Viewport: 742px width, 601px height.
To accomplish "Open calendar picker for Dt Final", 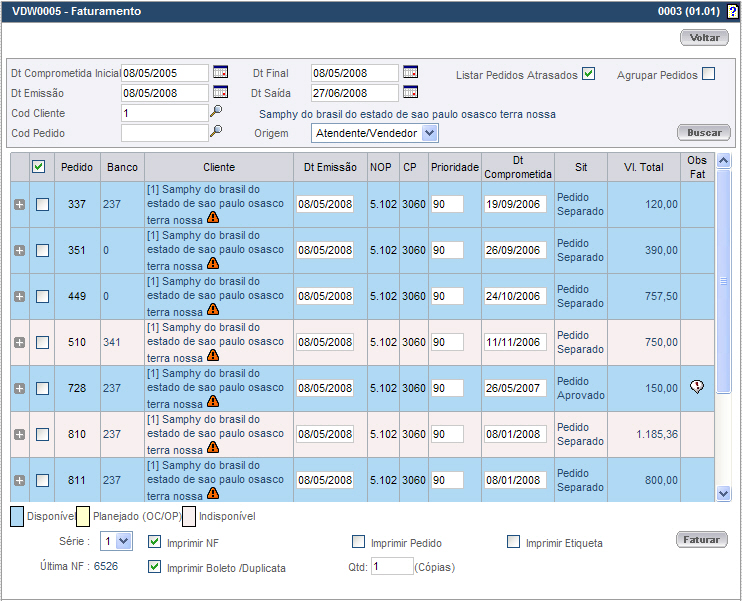I will (410, 73).
